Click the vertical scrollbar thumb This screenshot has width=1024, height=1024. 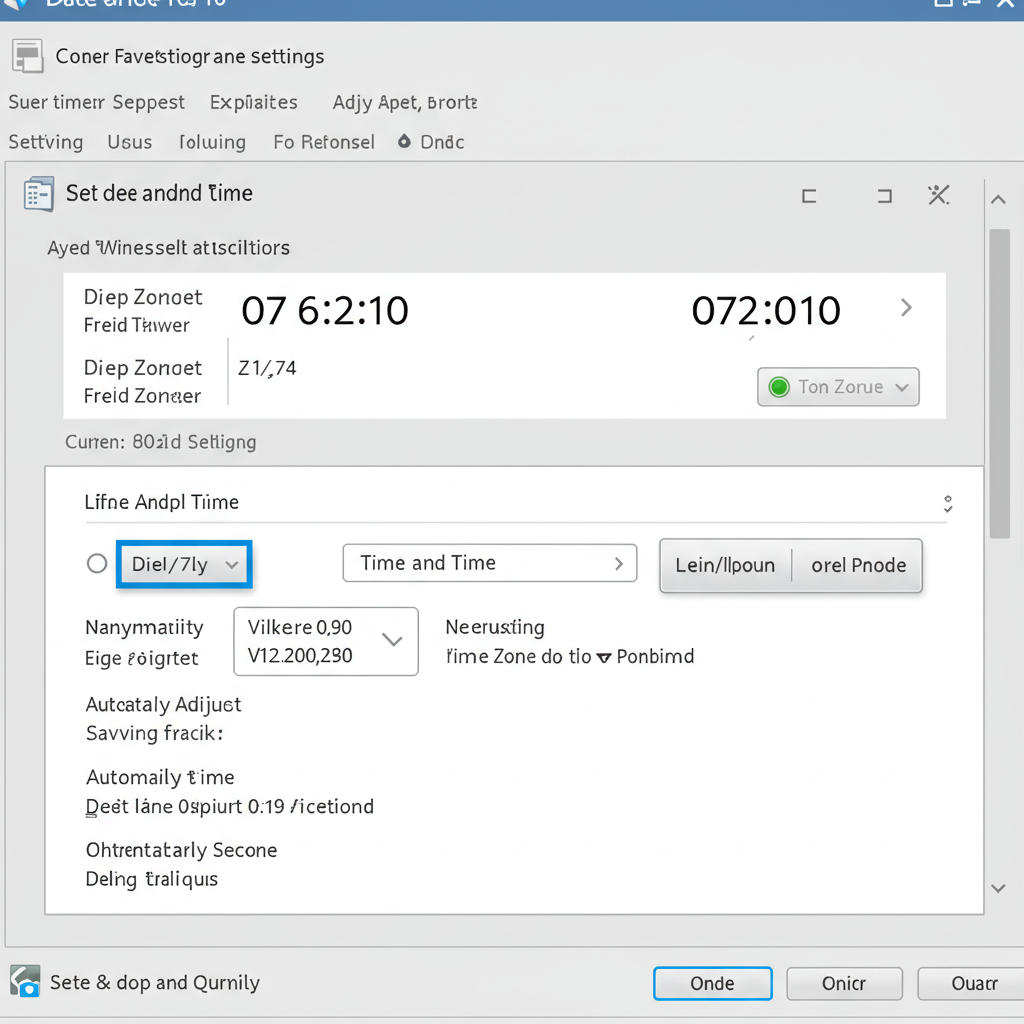tap(999, 383)
